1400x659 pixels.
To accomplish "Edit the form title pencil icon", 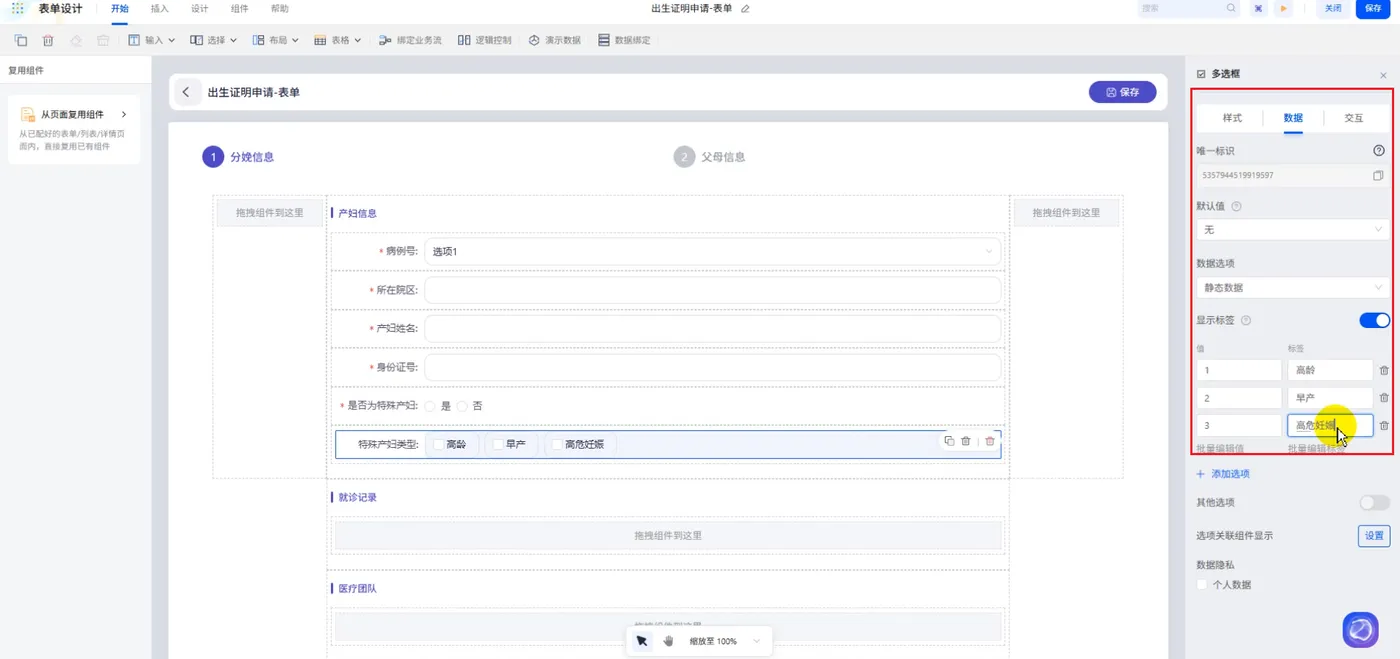I will (745, 8).
